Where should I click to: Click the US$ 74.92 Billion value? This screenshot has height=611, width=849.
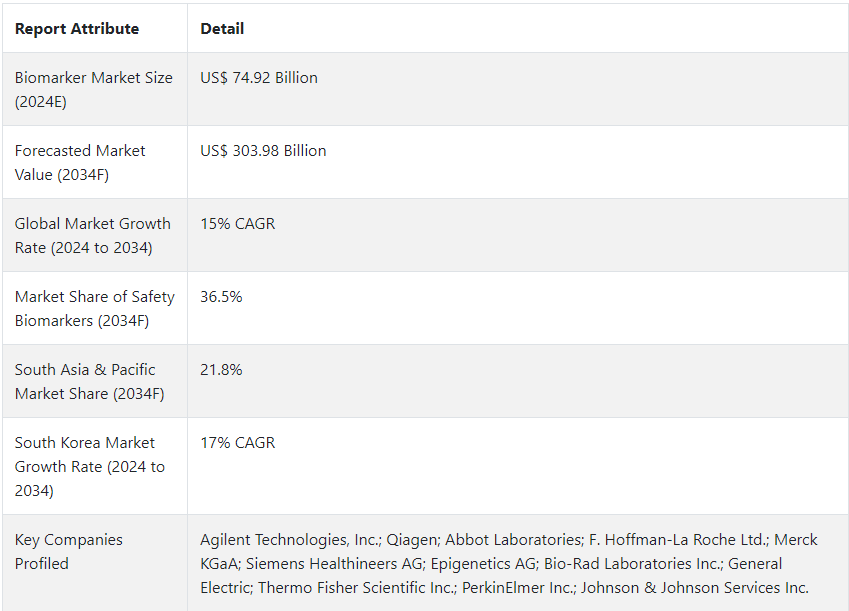[259, 78]
